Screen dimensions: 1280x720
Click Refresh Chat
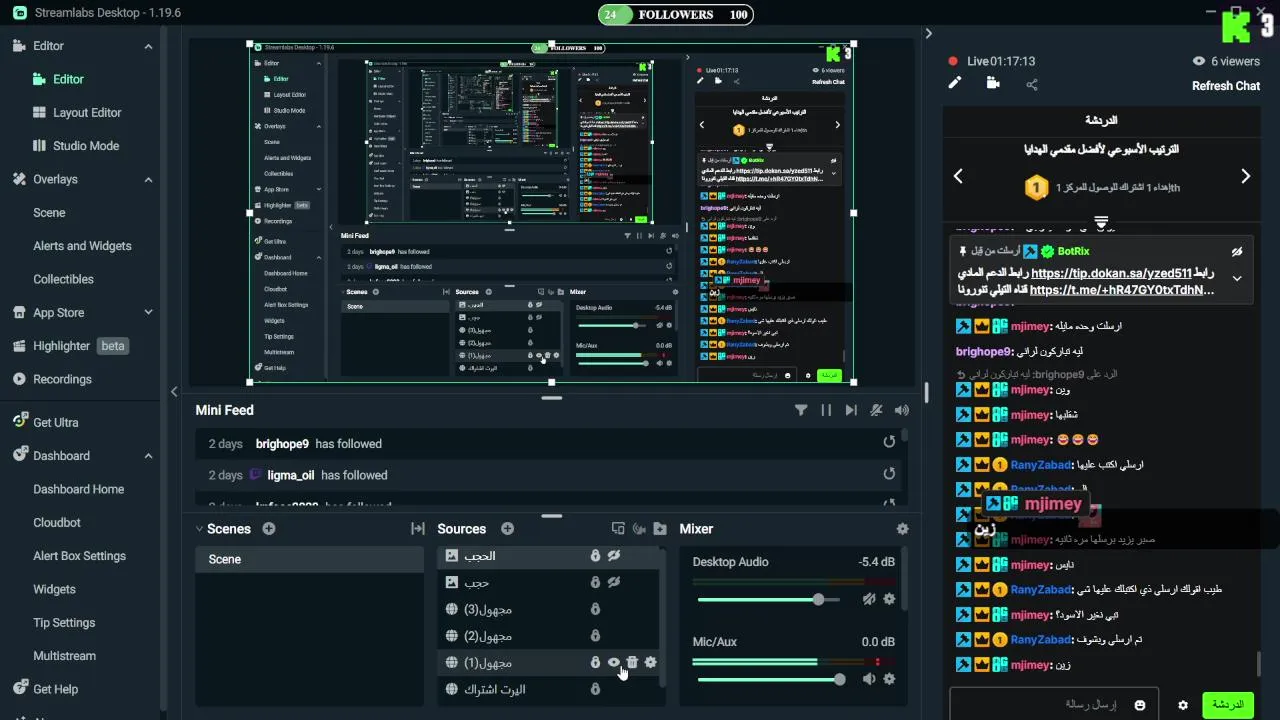[x=1225, y=86]
